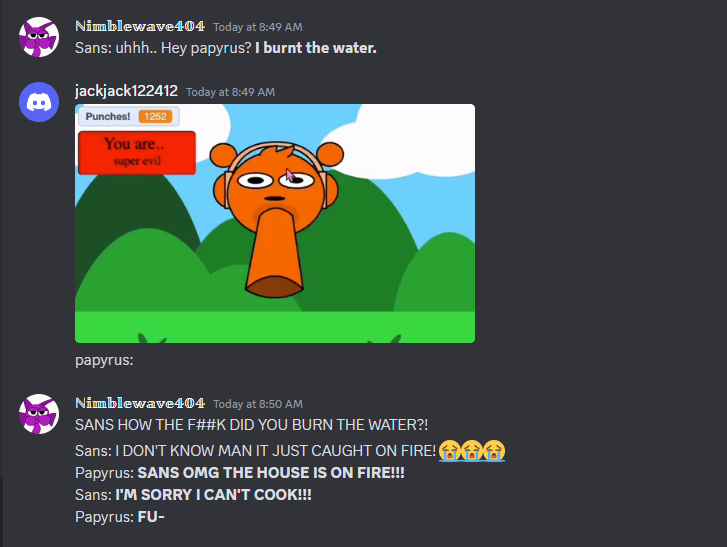Click the 8:49 AM timestamp of Nimblewave404's first message
This screenshot has height=547, width=727.
coord(258,27)
